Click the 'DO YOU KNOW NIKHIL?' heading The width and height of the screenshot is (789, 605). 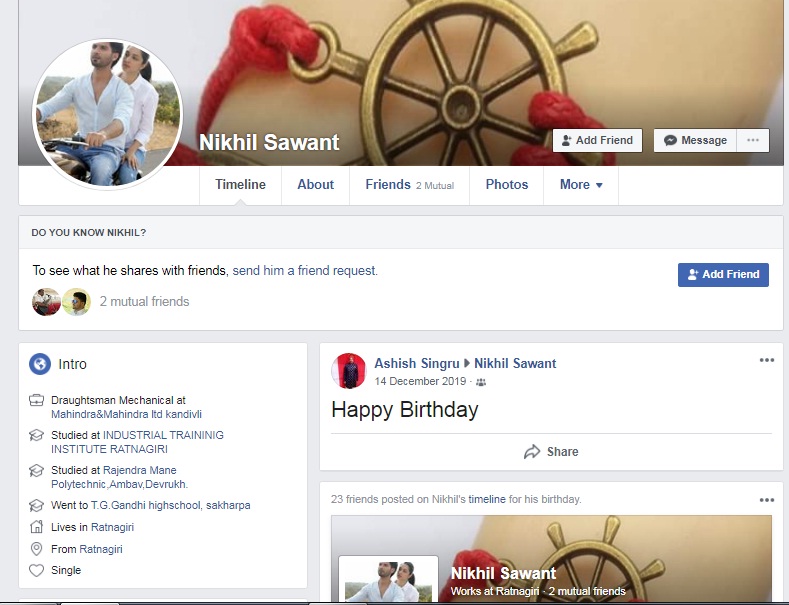click(x=89, y=233)
